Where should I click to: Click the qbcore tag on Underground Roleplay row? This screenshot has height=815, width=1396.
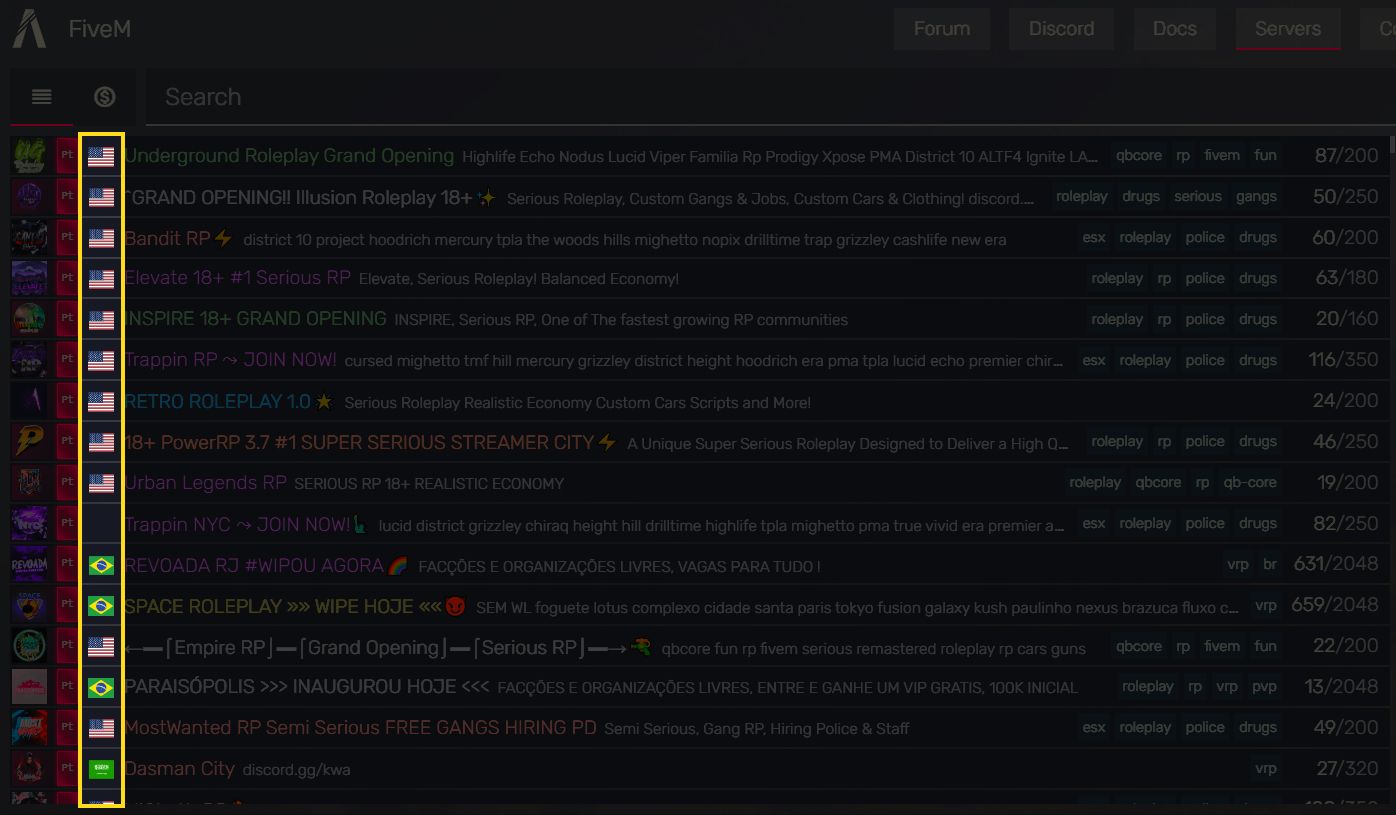(x=1139, y=155)
